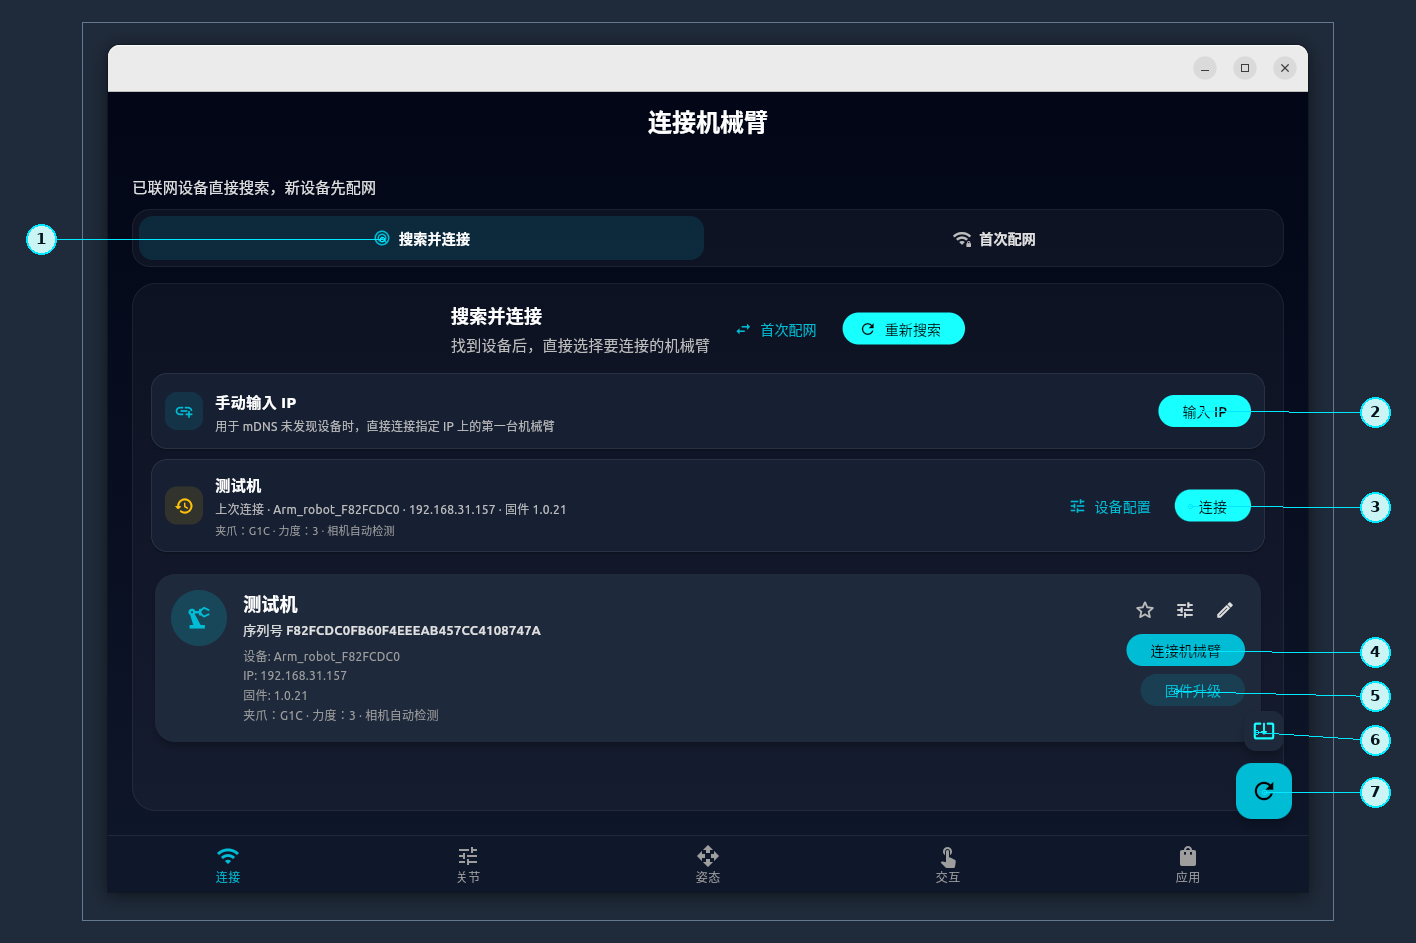Click the 连接机械臂 button
The height and width of the screenshot is (943, 1416).
1185,650
